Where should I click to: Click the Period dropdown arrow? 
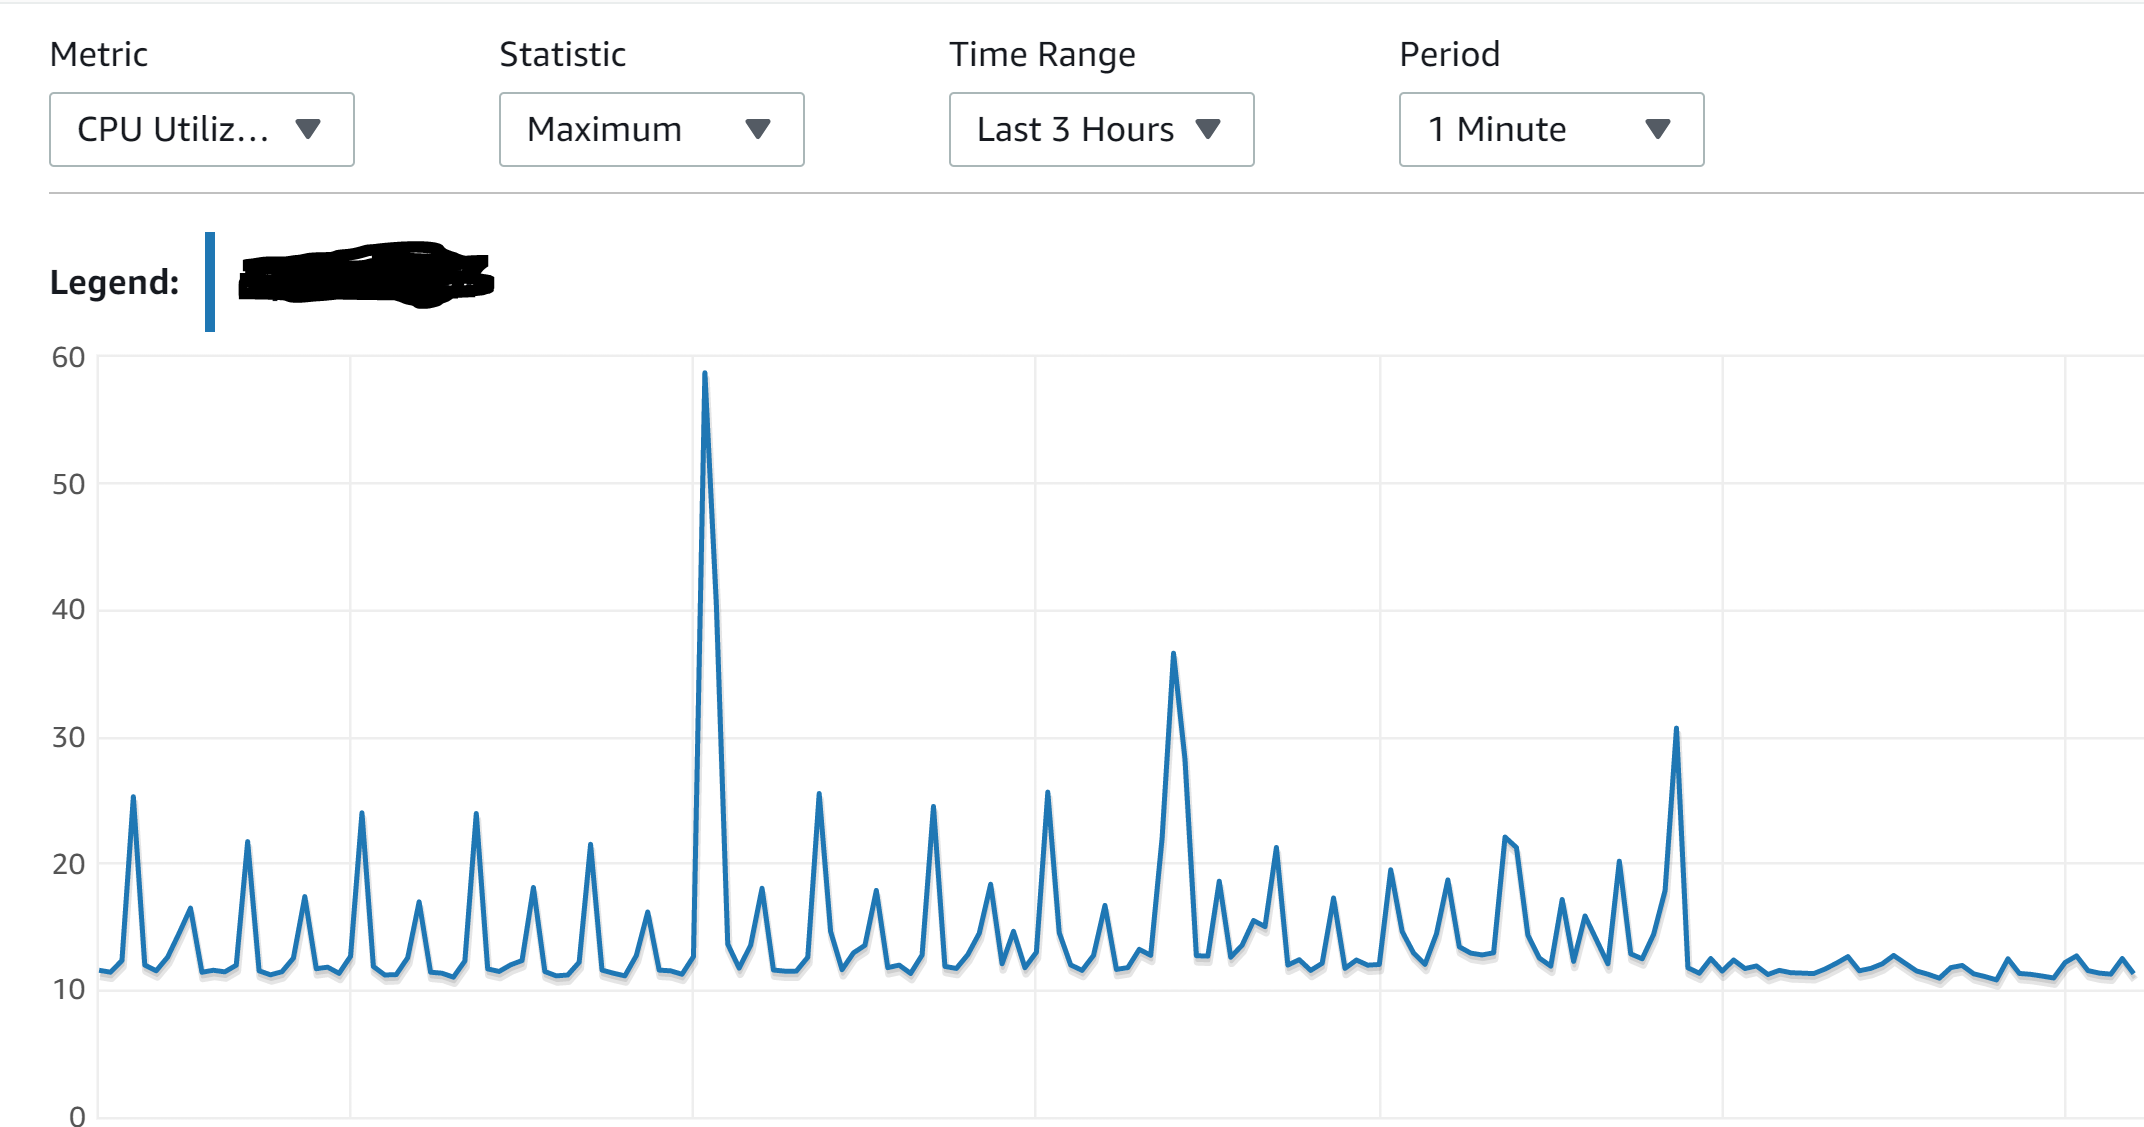(1657, 128)
